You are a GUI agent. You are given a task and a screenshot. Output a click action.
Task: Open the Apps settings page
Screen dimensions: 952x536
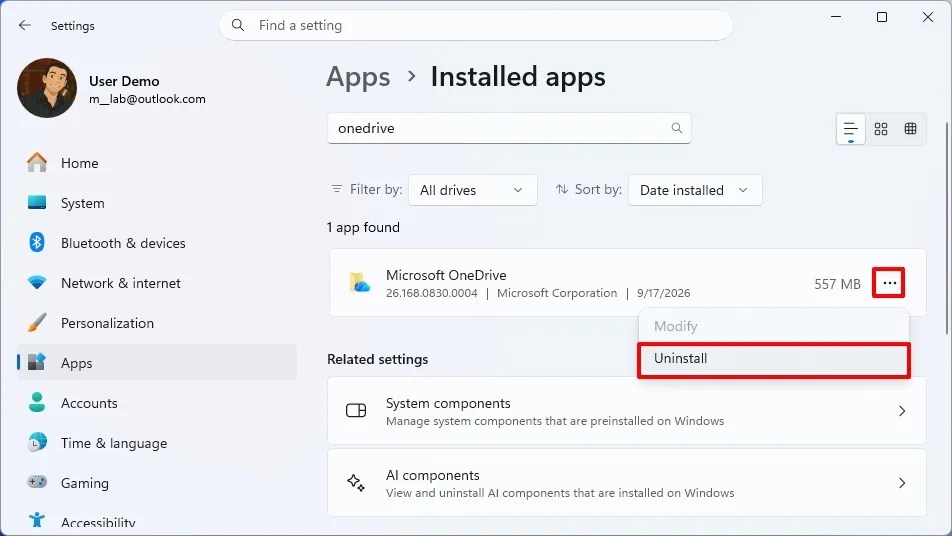(157, 362)
